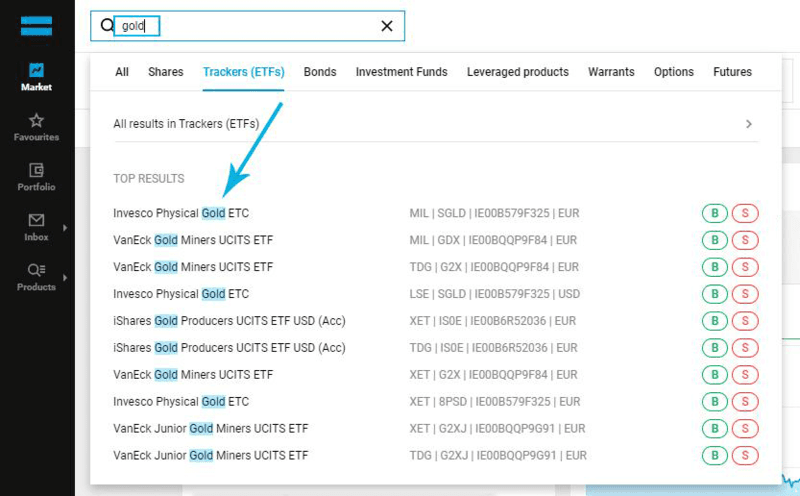
Task: Open All results in Trackers (ETFs) link
Action: point(186,124)
